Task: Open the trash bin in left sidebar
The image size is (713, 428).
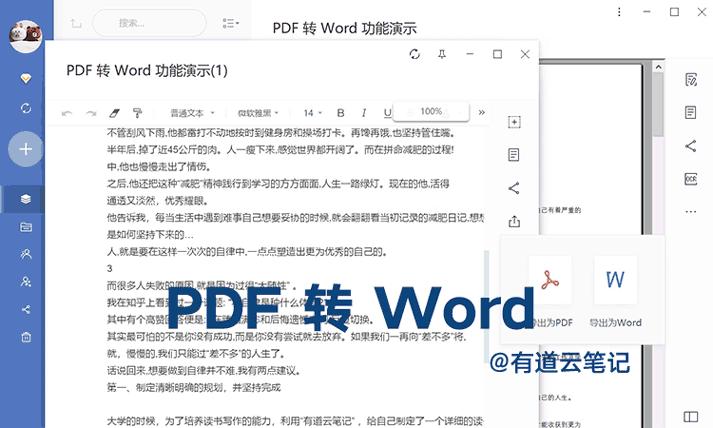Action: point(26,337)
